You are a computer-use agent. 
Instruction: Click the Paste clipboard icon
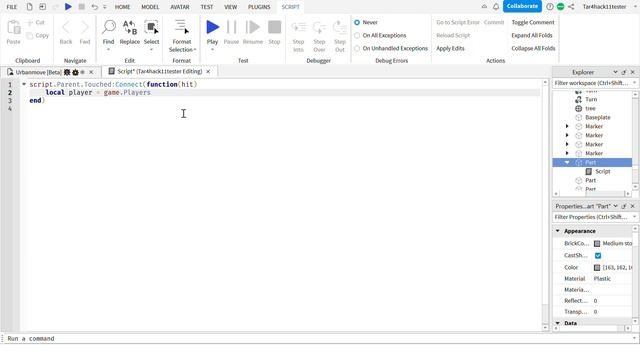[13, 28]
